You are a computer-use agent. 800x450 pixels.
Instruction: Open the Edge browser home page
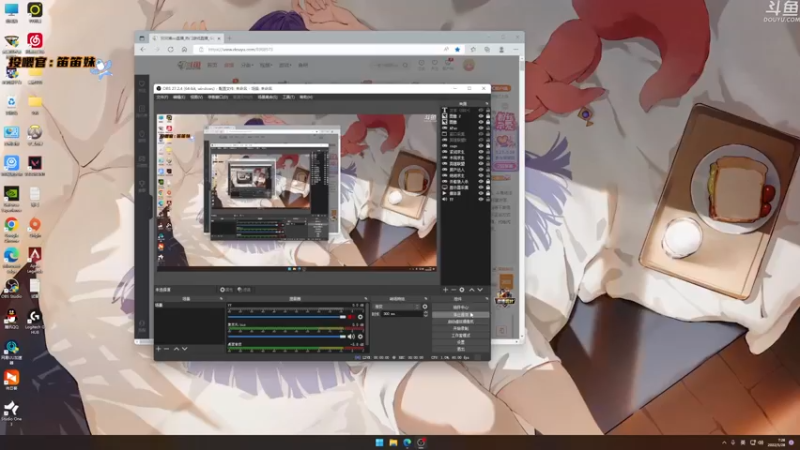coord(184,49)
